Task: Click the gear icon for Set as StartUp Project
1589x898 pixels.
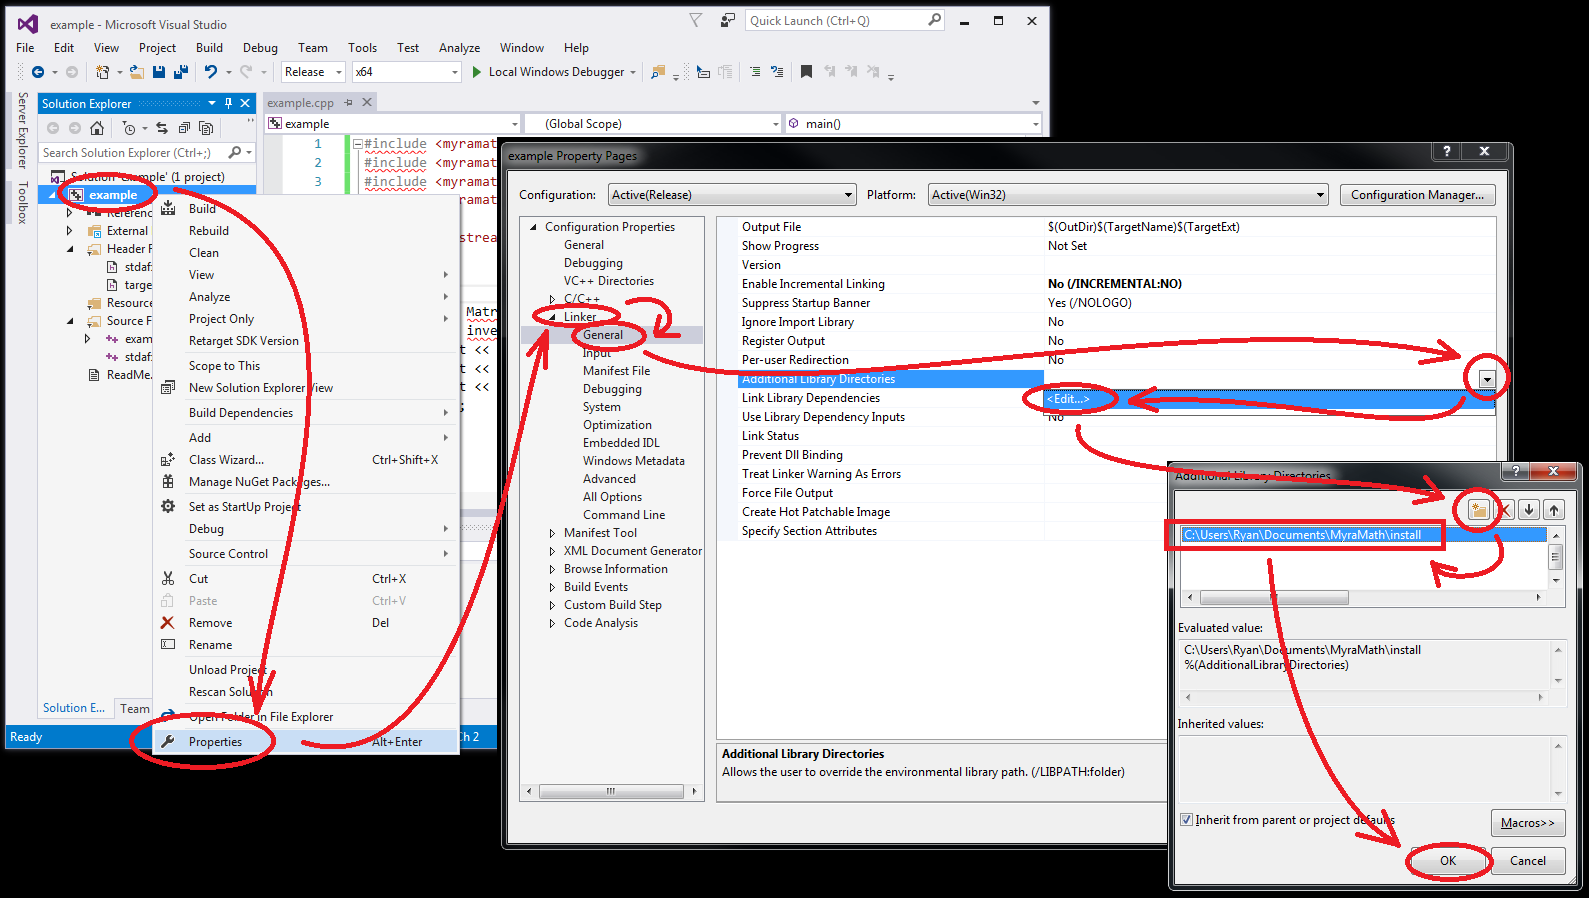Action: click(168, 507)
